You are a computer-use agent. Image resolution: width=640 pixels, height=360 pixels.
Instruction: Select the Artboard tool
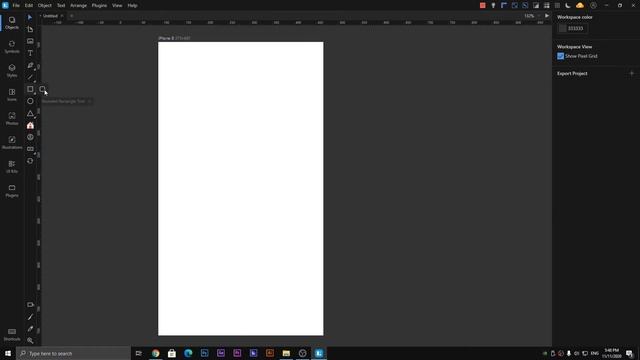[30, 29]
